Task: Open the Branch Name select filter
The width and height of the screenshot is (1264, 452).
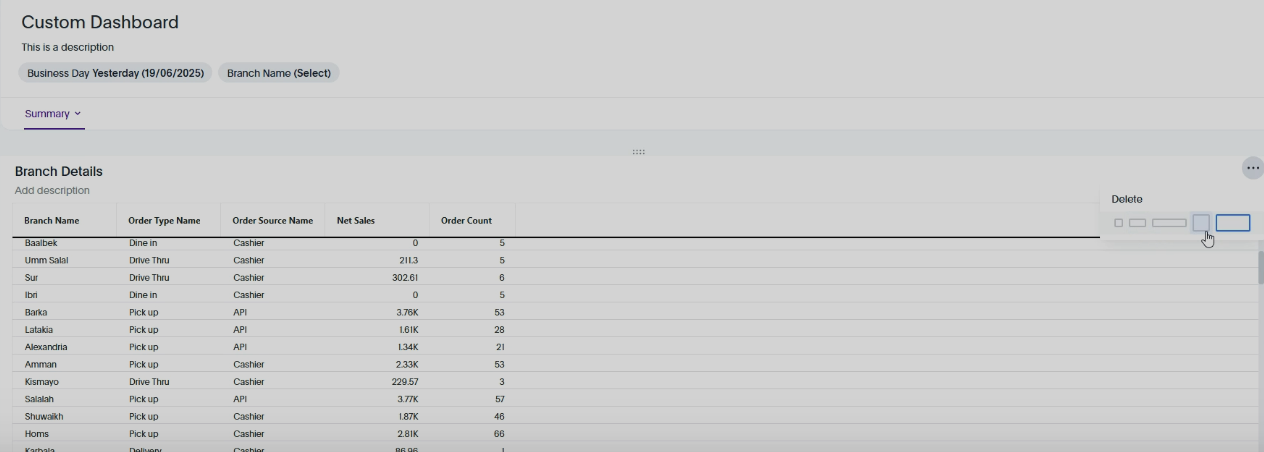Action: 278,73
